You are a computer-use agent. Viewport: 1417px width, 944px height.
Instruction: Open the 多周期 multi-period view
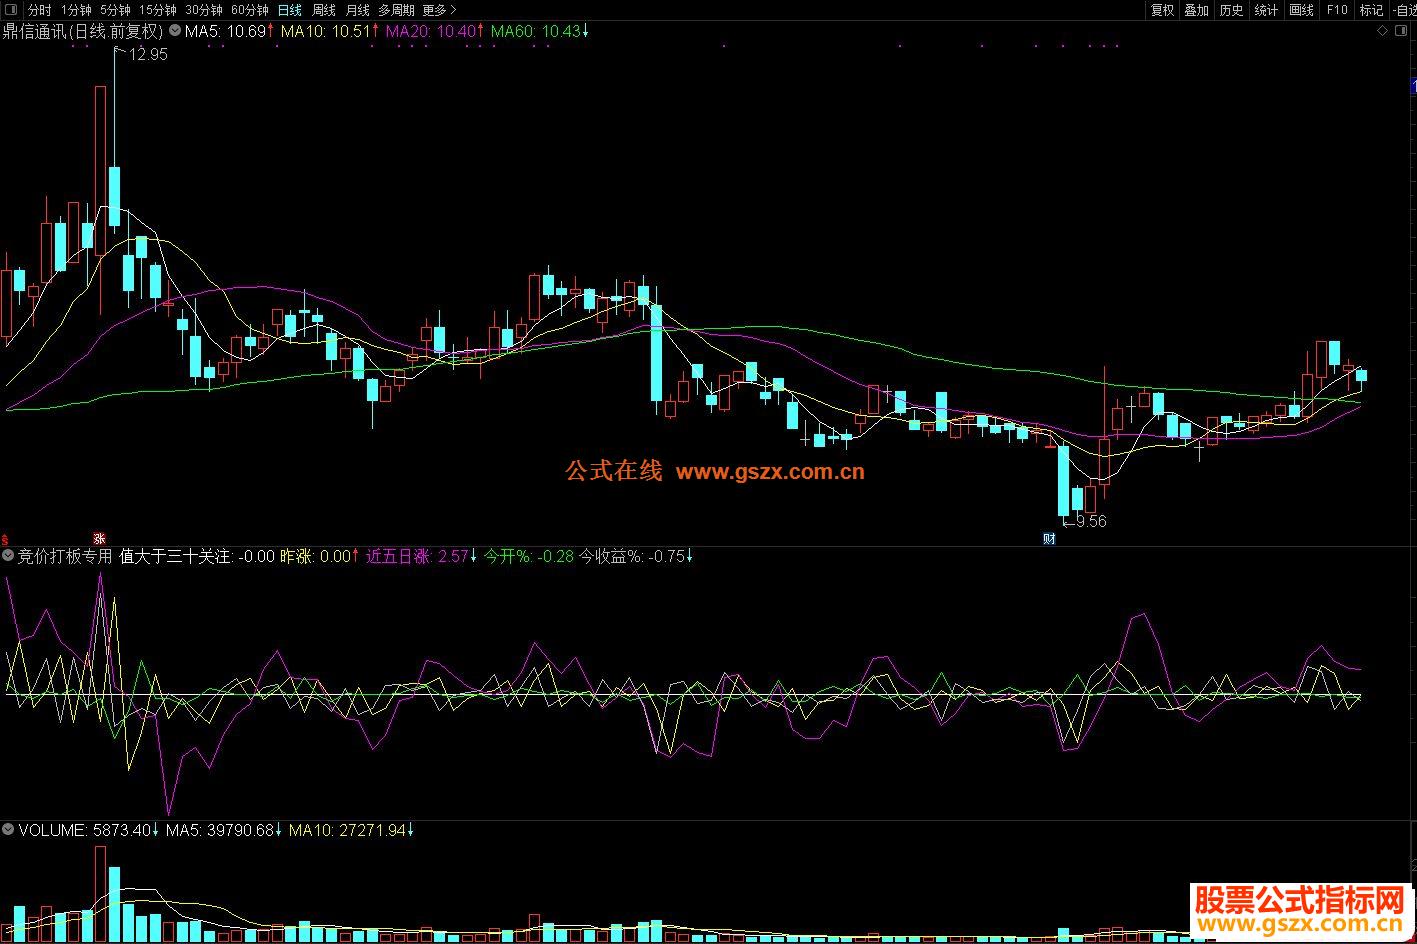396,10
